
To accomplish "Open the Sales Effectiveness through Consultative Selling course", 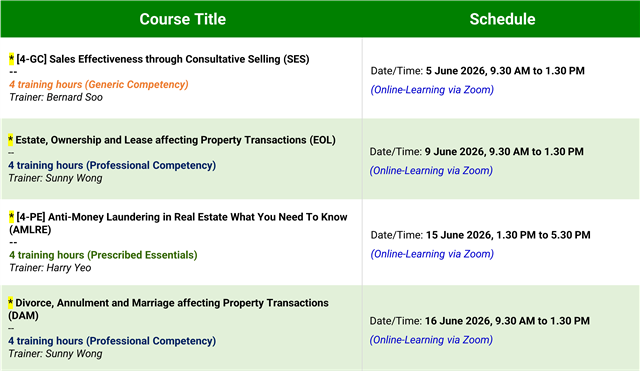I will [163, 59].
